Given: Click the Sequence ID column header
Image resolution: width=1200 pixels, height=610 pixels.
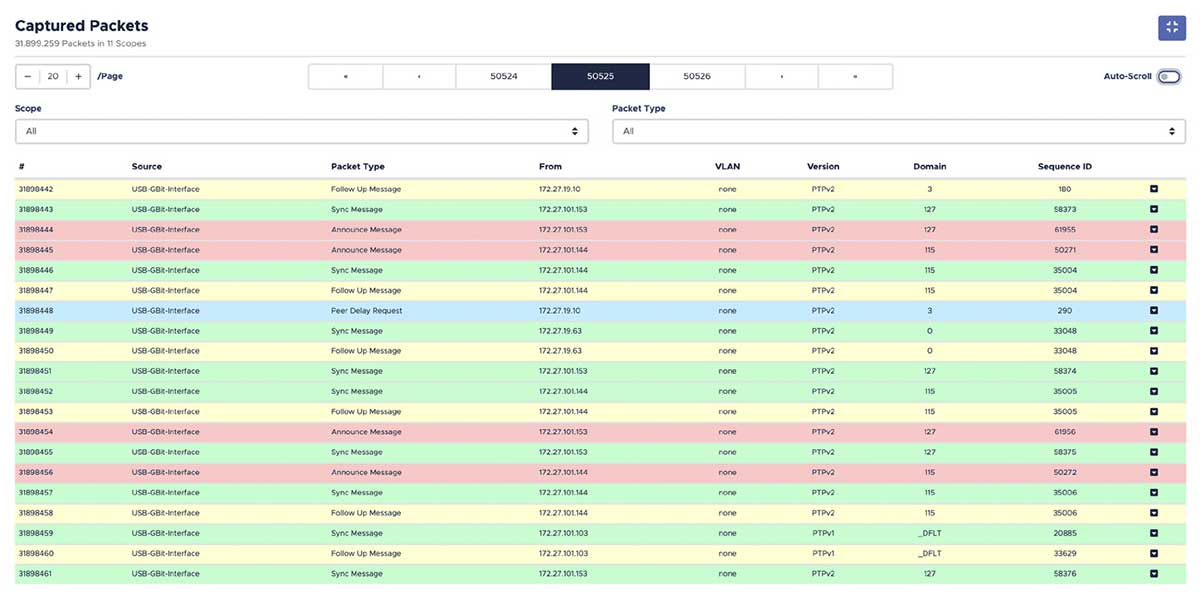Looking at the screenshot, I should [x=1064, y=166].
